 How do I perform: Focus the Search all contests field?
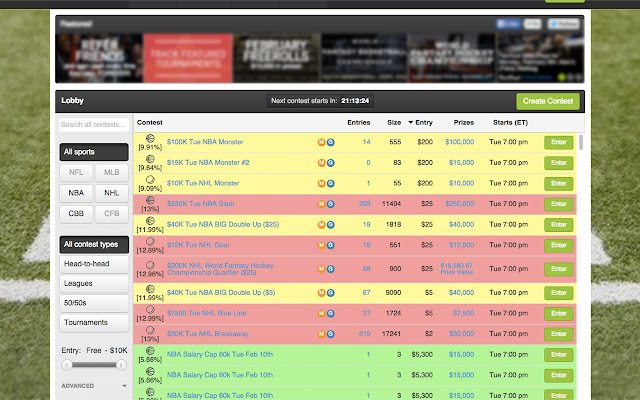coord(94,124)
